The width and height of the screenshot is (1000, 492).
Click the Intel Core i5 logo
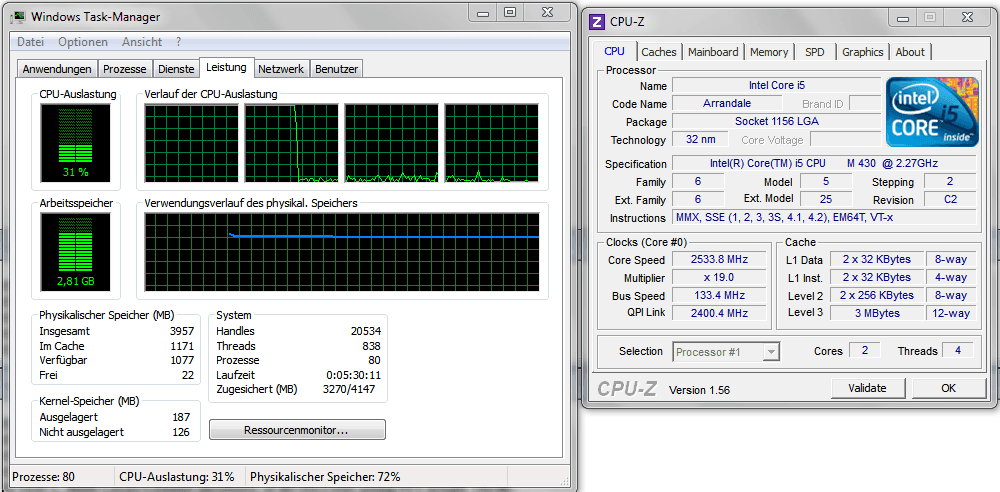click(x=932, y=112)
